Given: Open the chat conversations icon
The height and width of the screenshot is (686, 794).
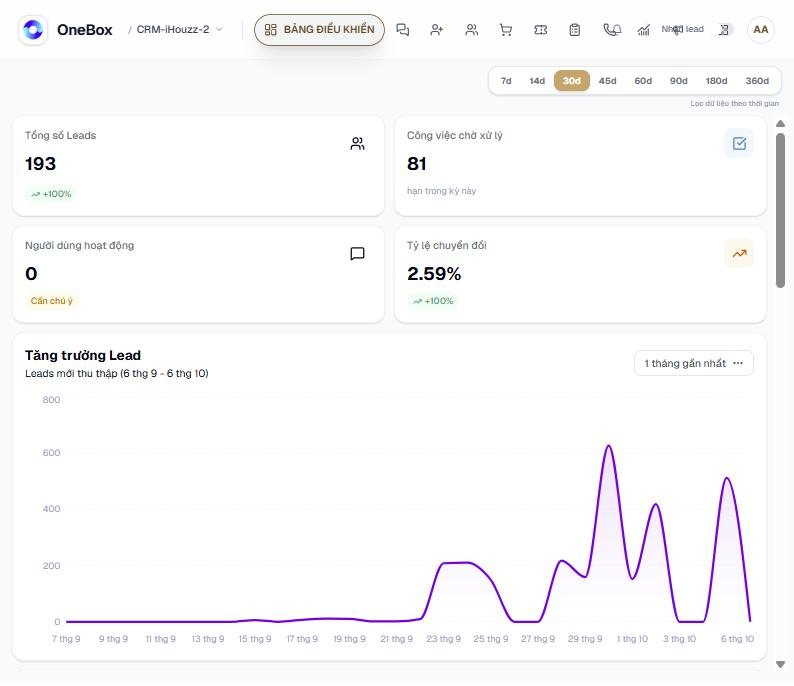Looking at the screenshot, I should pos(403,30).
